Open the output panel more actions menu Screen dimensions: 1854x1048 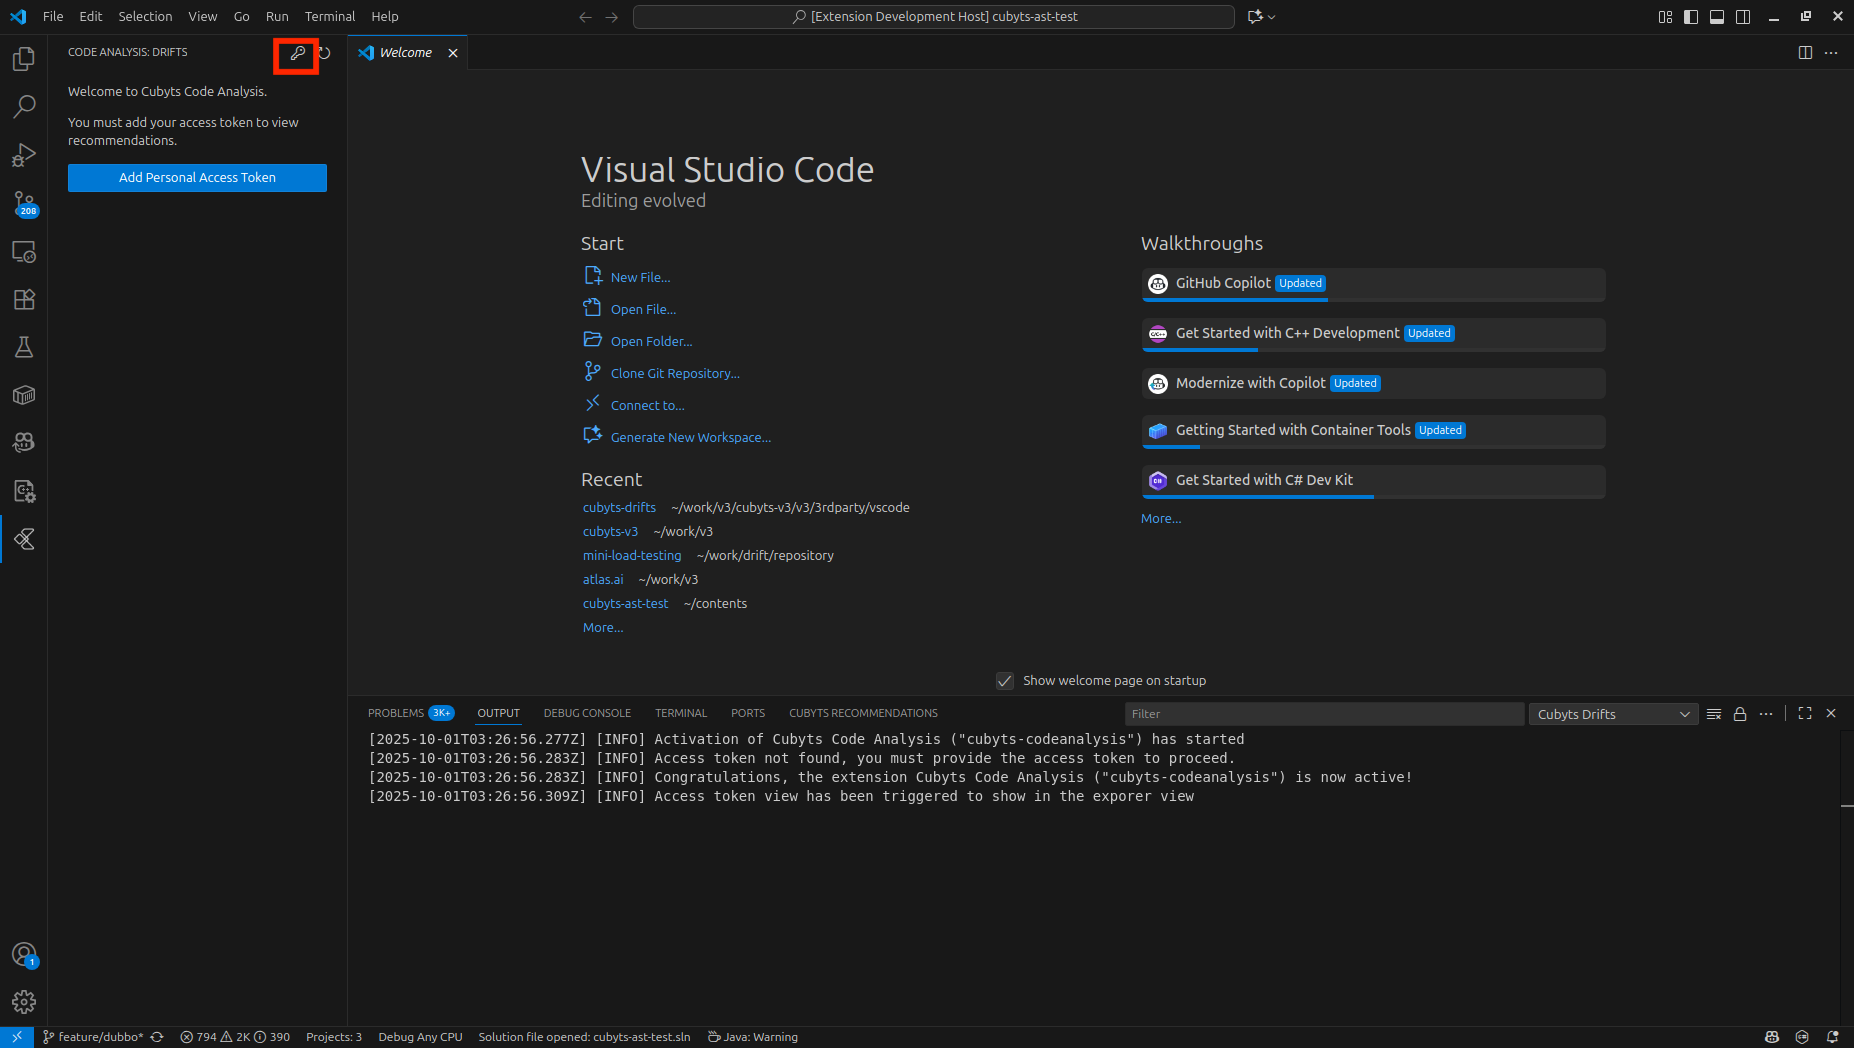tap(1766, 714)
